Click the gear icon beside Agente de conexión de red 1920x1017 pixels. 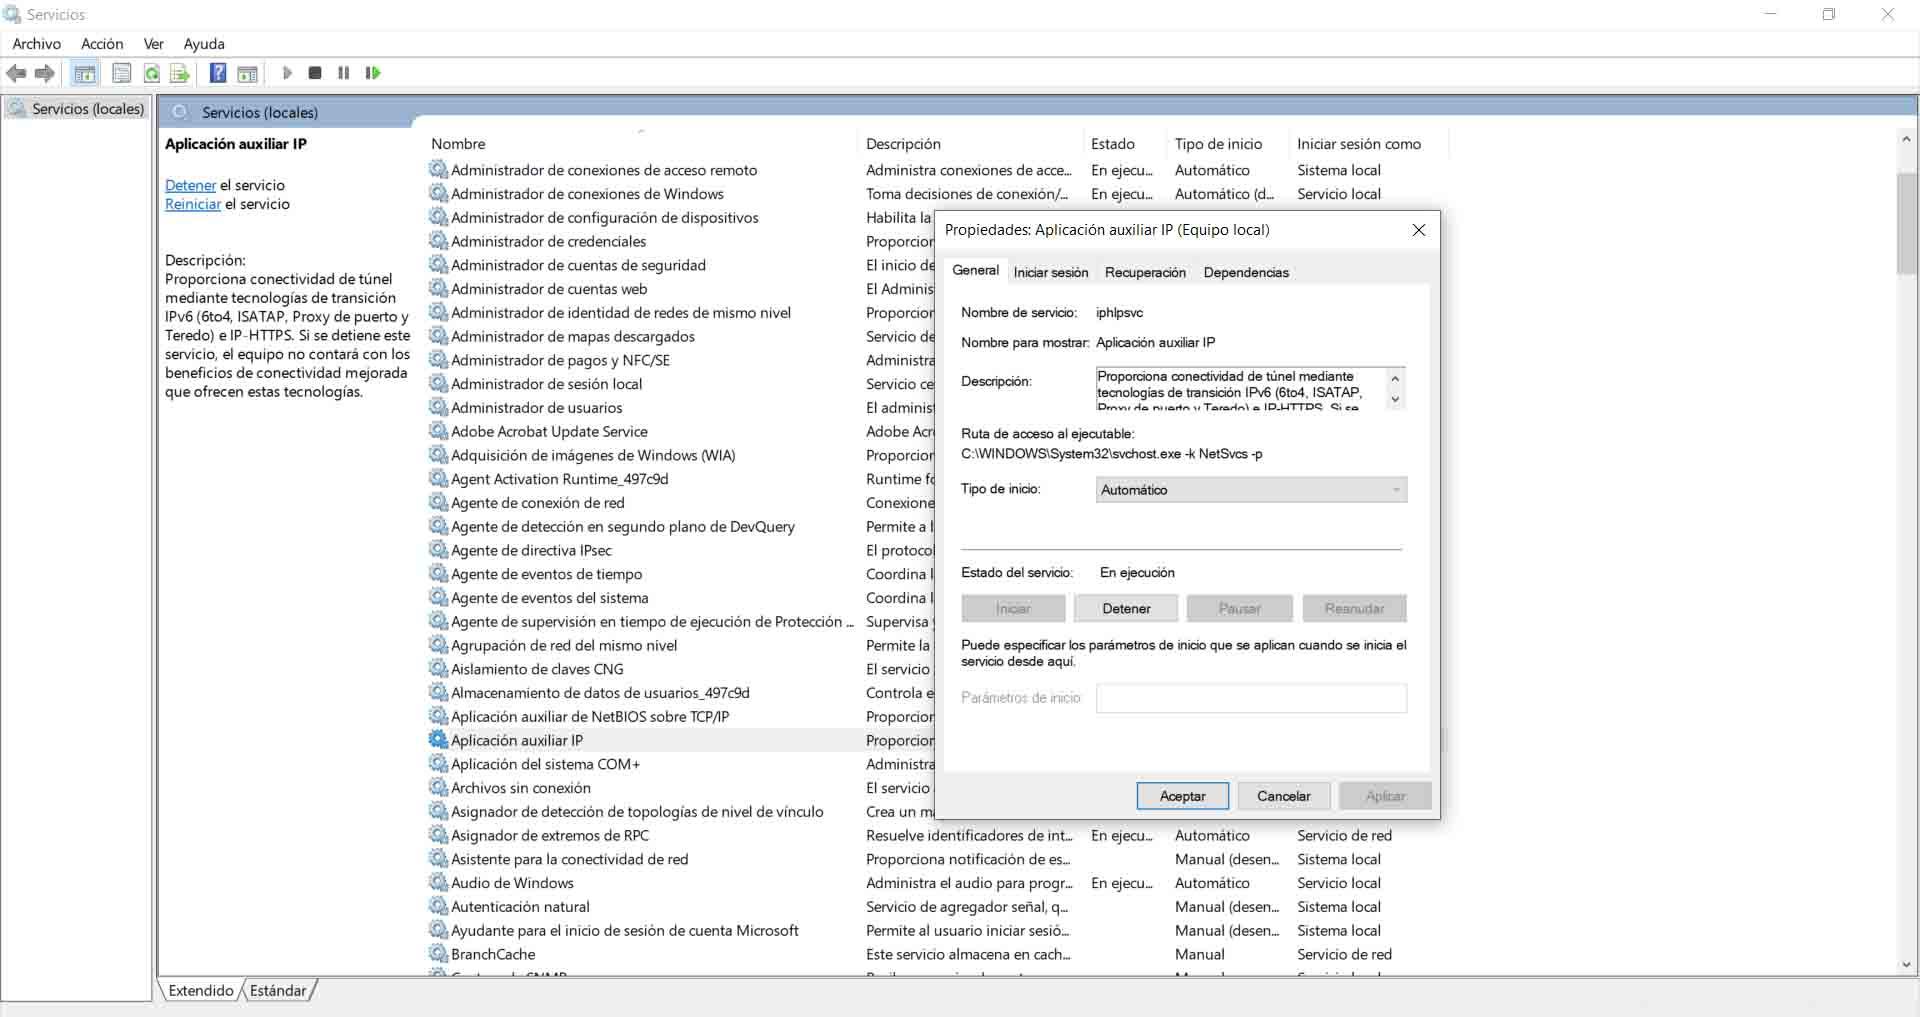438,503
